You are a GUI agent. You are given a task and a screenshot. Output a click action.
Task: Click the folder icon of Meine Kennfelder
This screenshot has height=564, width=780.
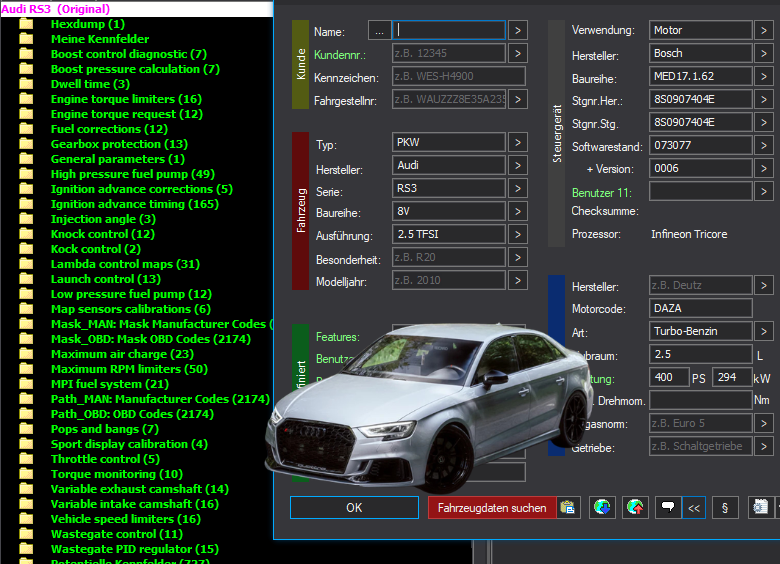pyautogui.click(x=26, y=39)
